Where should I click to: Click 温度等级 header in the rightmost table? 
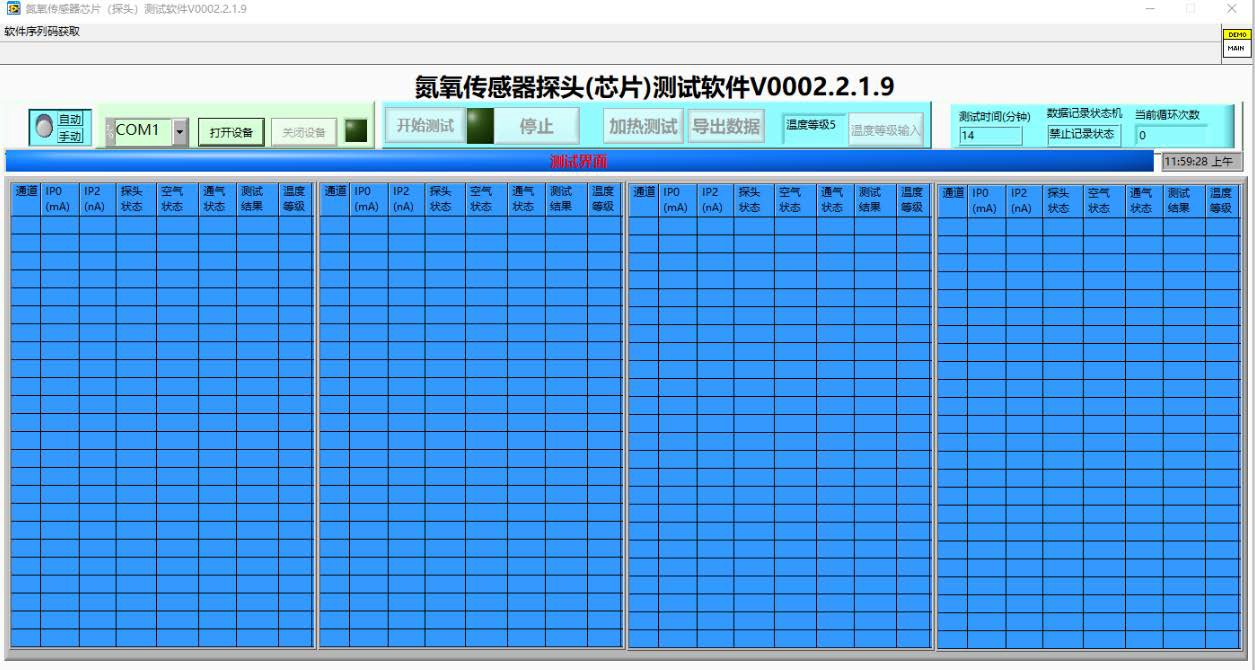point(1222,201)
